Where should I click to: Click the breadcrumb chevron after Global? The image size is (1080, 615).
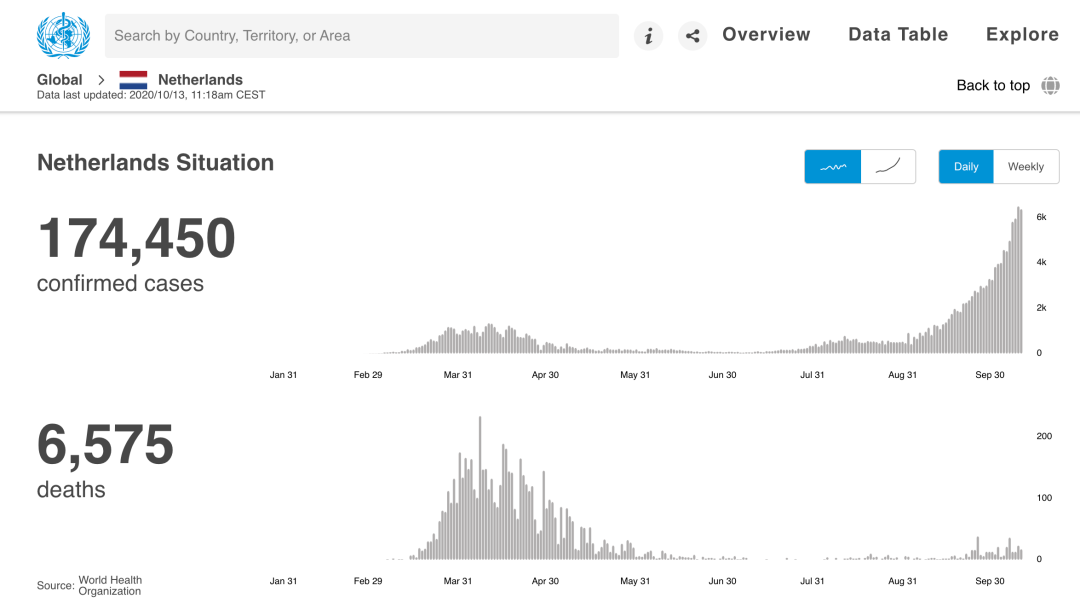pyautogui.click(x=101, y=80)
